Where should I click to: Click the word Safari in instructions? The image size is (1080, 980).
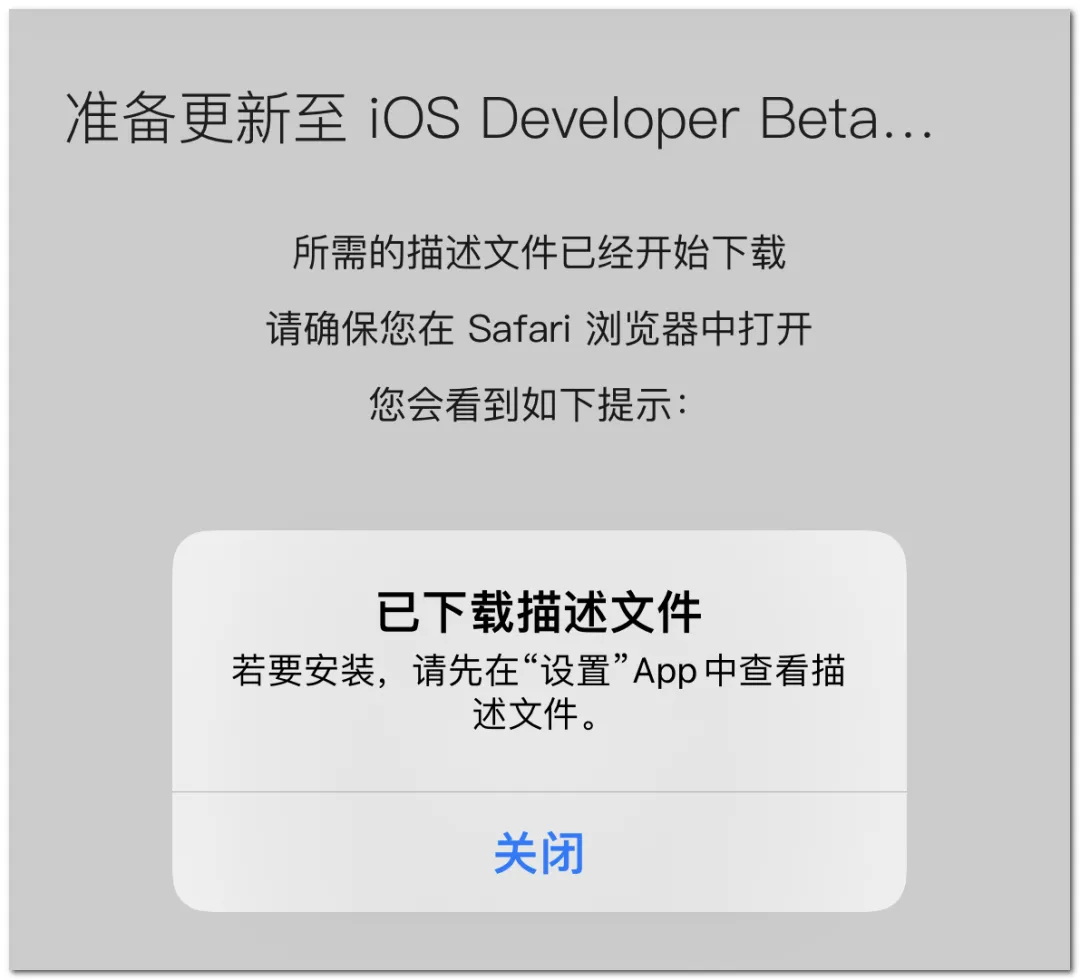pos(519,328)
